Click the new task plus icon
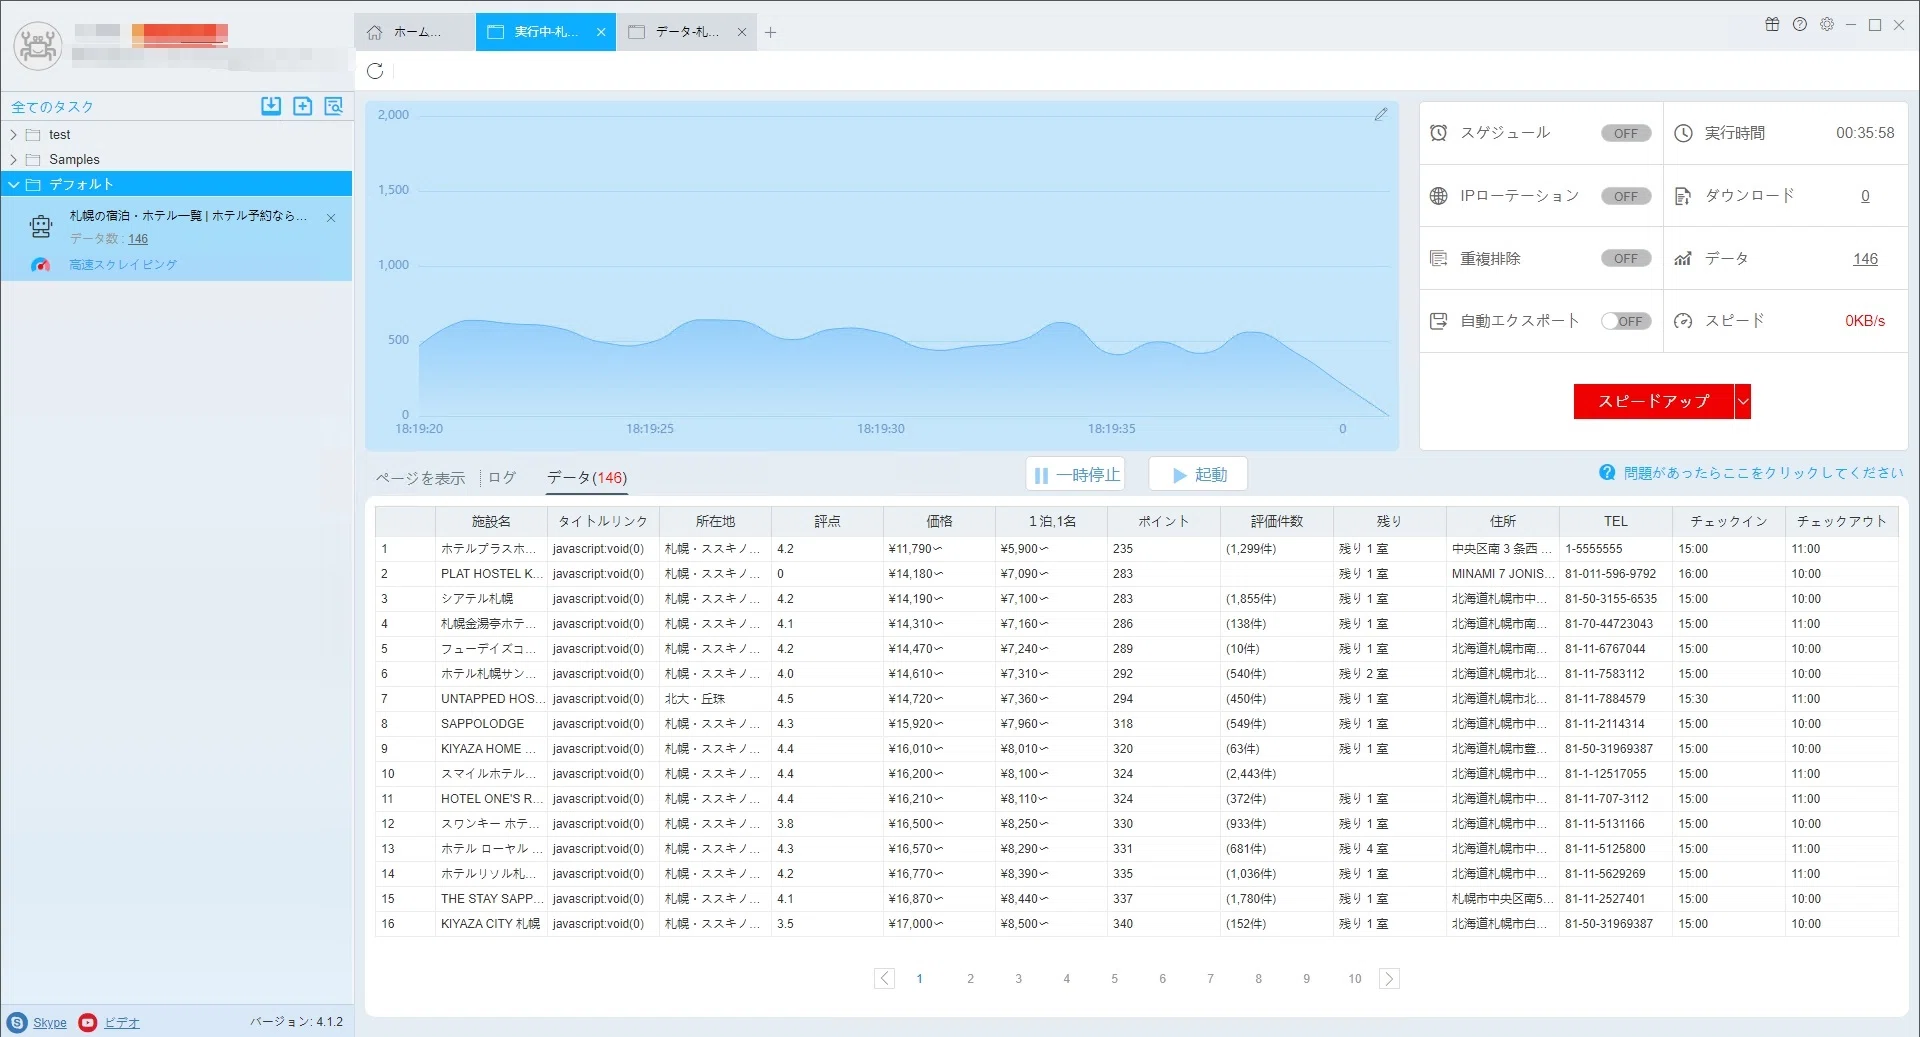Screen dimensions: 1920x1037 [302, 106]
